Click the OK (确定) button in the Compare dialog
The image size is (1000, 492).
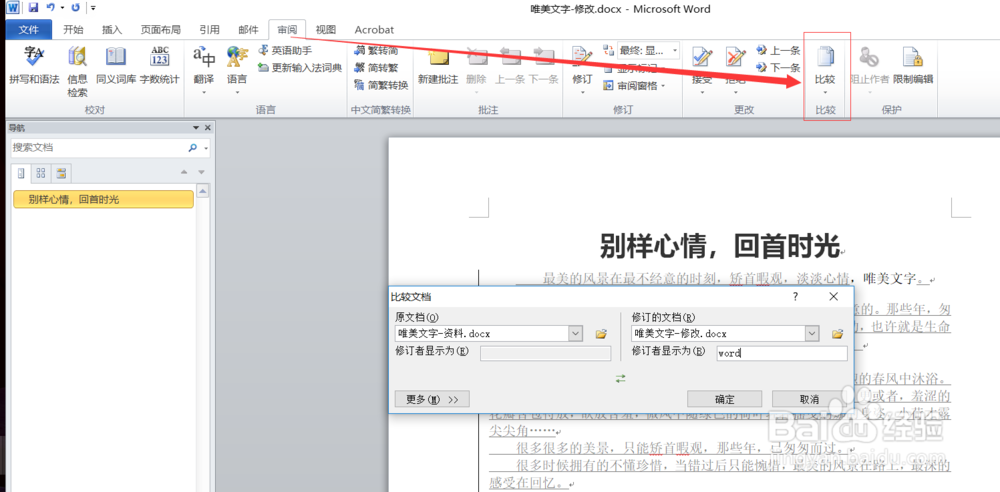coord(724,399)
